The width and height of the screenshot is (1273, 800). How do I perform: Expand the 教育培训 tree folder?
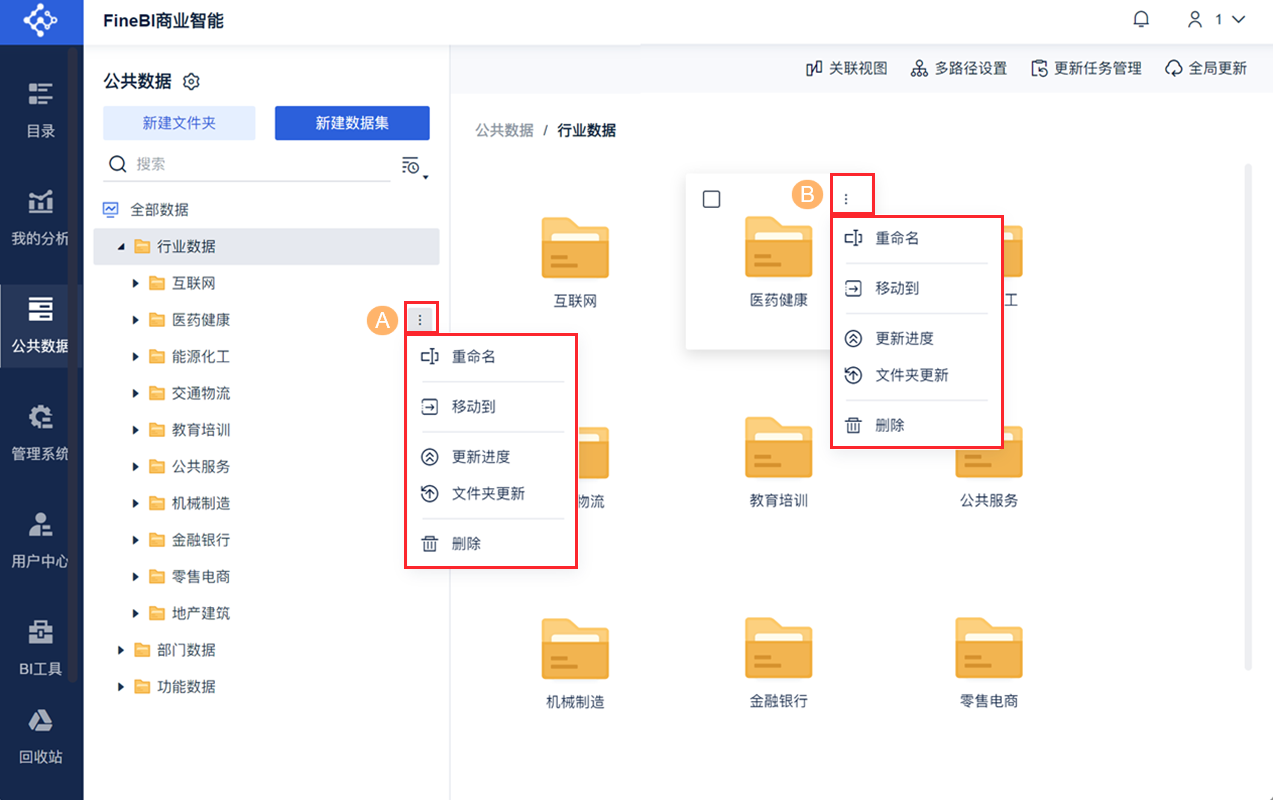(x=136, y=430)
